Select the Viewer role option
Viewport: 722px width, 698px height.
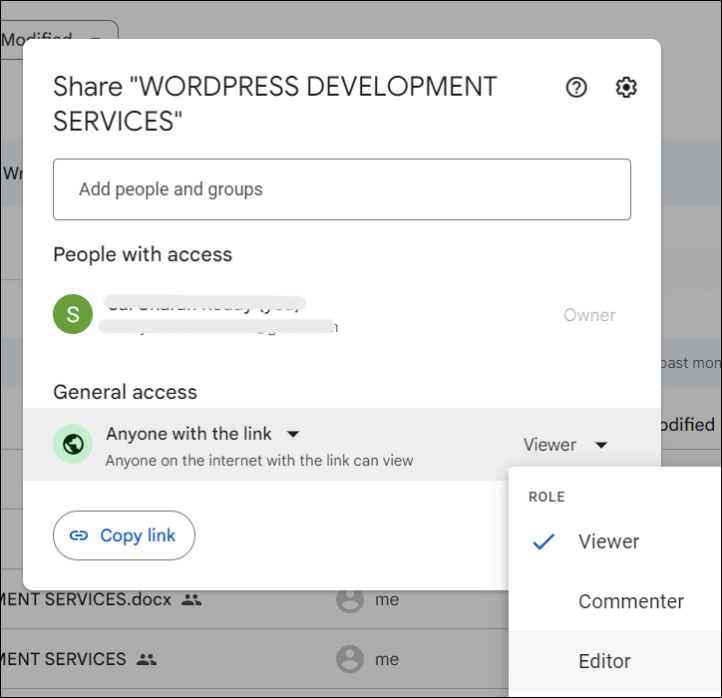[x=615, y=541]
